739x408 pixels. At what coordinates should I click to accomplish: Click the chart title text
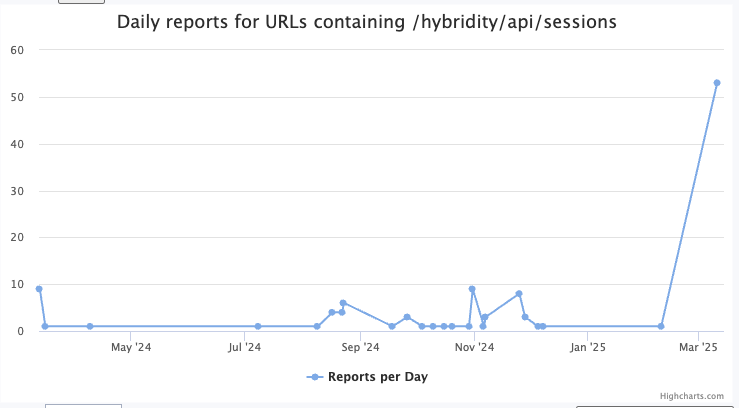(x=366, y=21)
